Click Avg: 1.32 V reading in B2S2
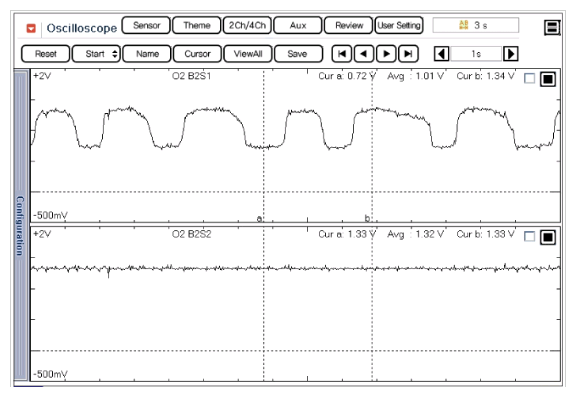The height and width of the screenshot is (396, 575). coord(415,234)
